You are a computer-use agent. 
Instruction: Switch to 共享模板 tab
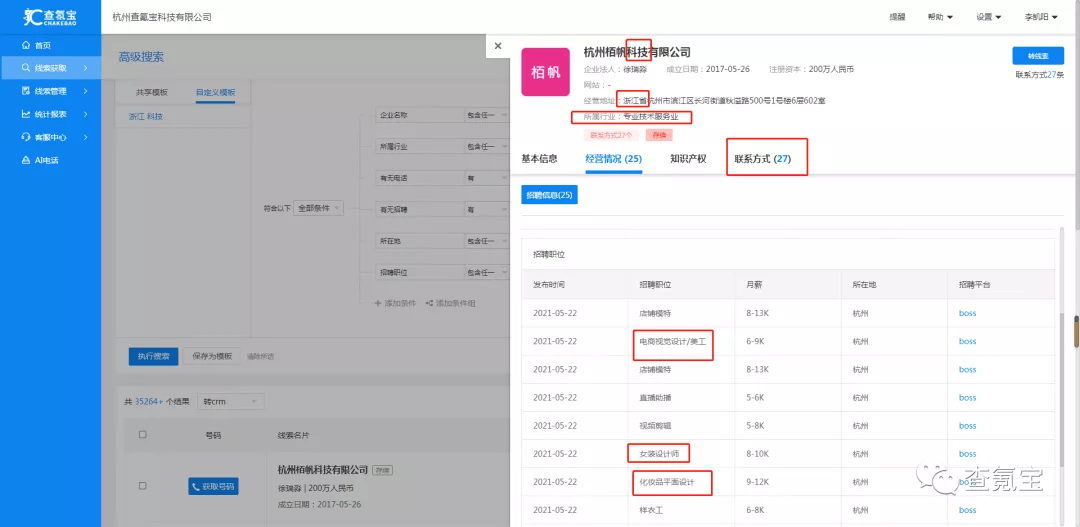[152, 92]
